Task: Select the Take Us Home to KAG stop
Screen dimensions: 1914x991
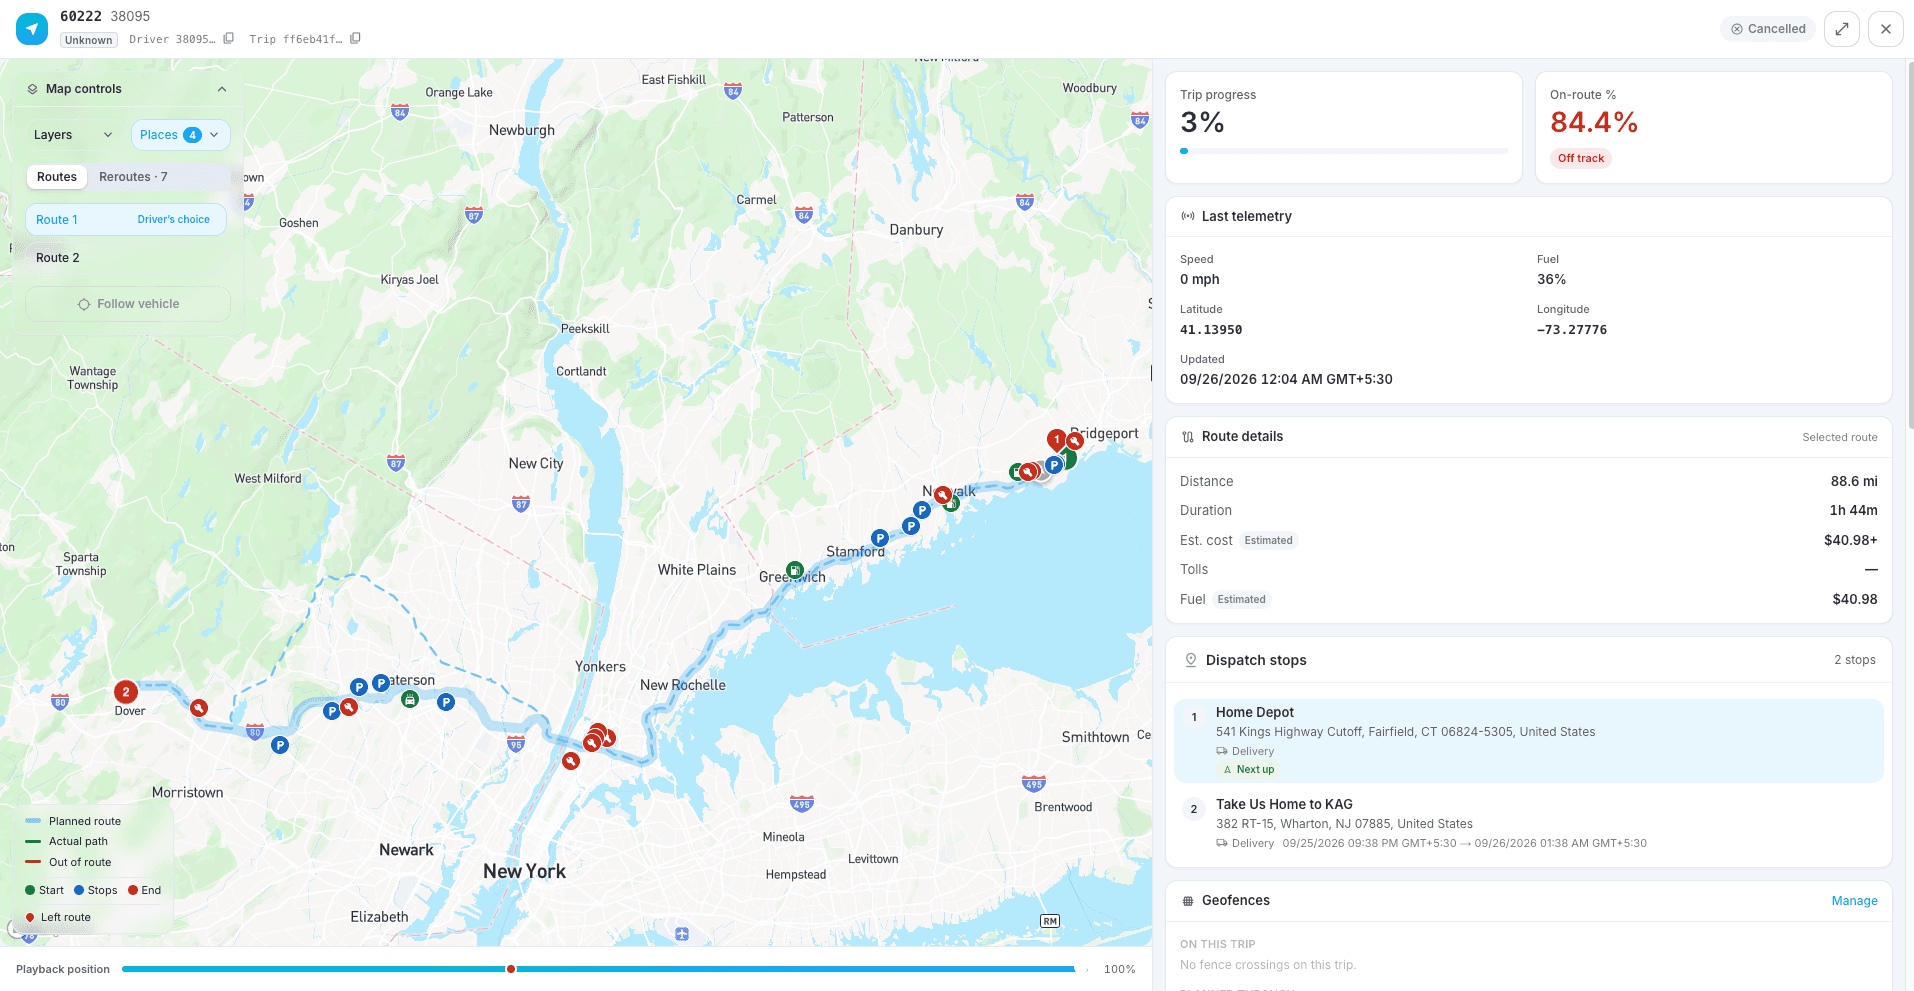Action: 1528,825
